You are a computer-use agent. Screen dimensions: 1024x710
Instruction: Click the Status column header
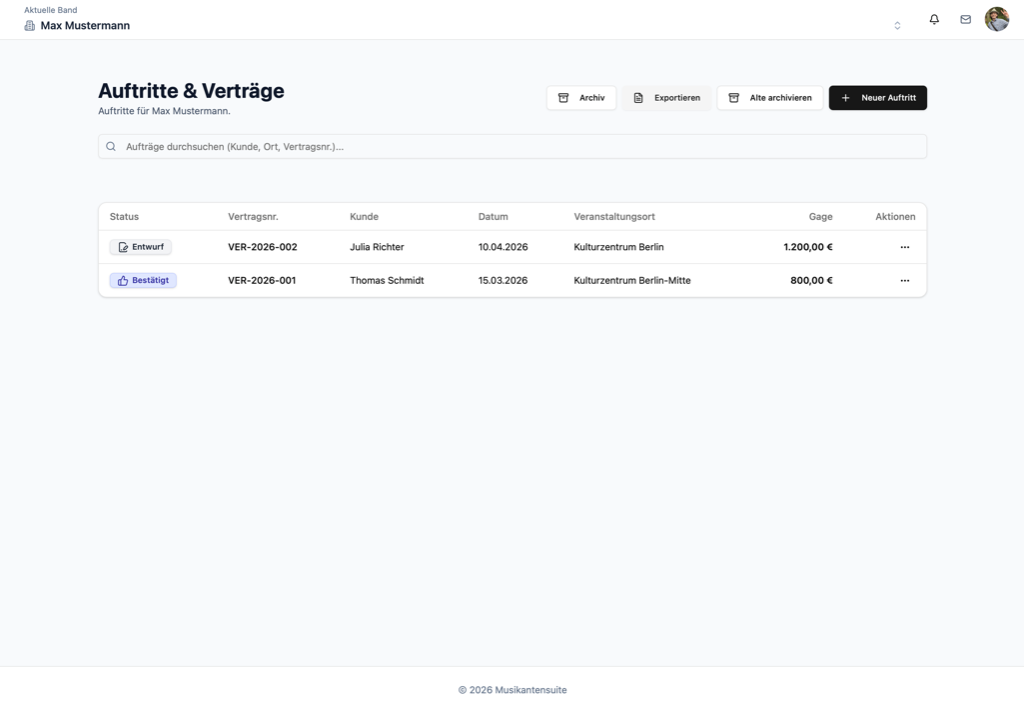(x=124, y=216)
